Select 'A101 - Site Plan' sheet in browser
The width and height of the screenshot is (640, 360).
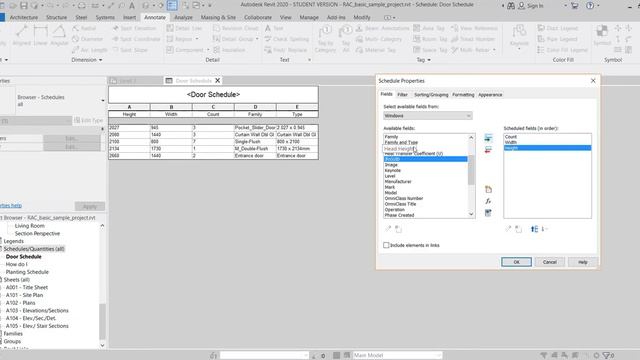[24, 295]
